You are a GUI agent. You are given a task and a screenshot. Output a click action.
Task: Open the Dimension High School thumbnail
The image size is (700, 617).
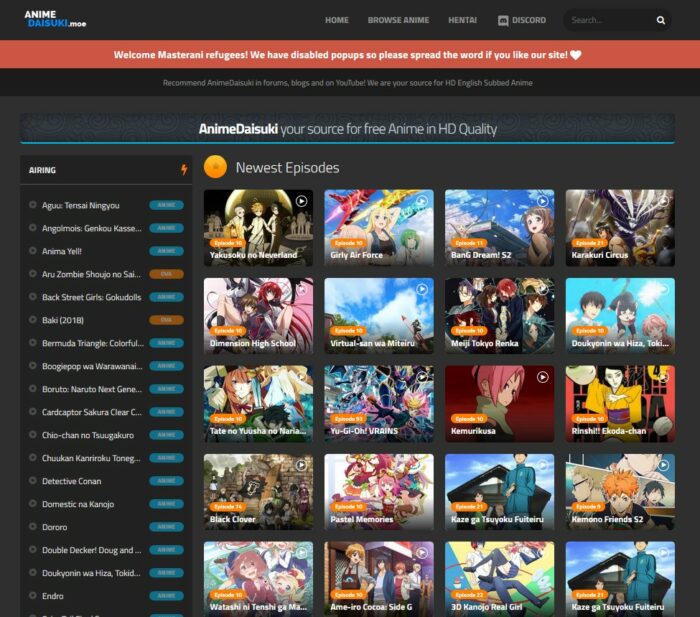258,316
